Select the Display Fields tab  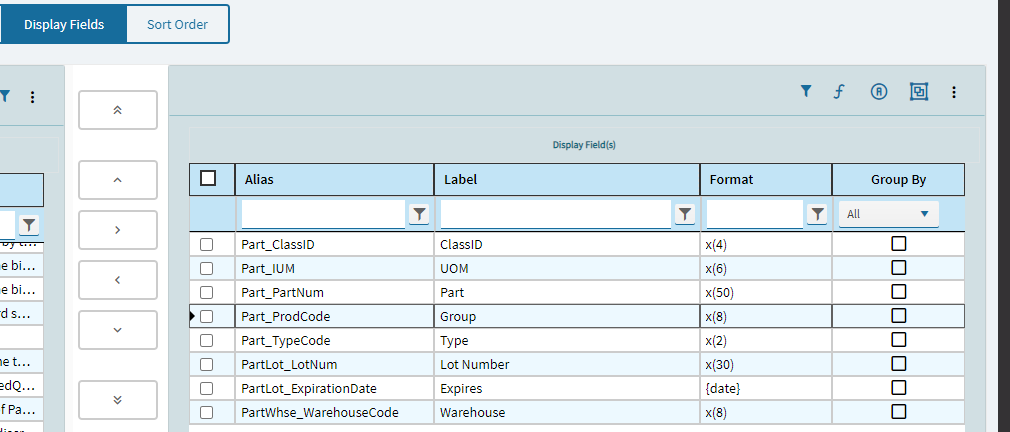pos(64,24)
